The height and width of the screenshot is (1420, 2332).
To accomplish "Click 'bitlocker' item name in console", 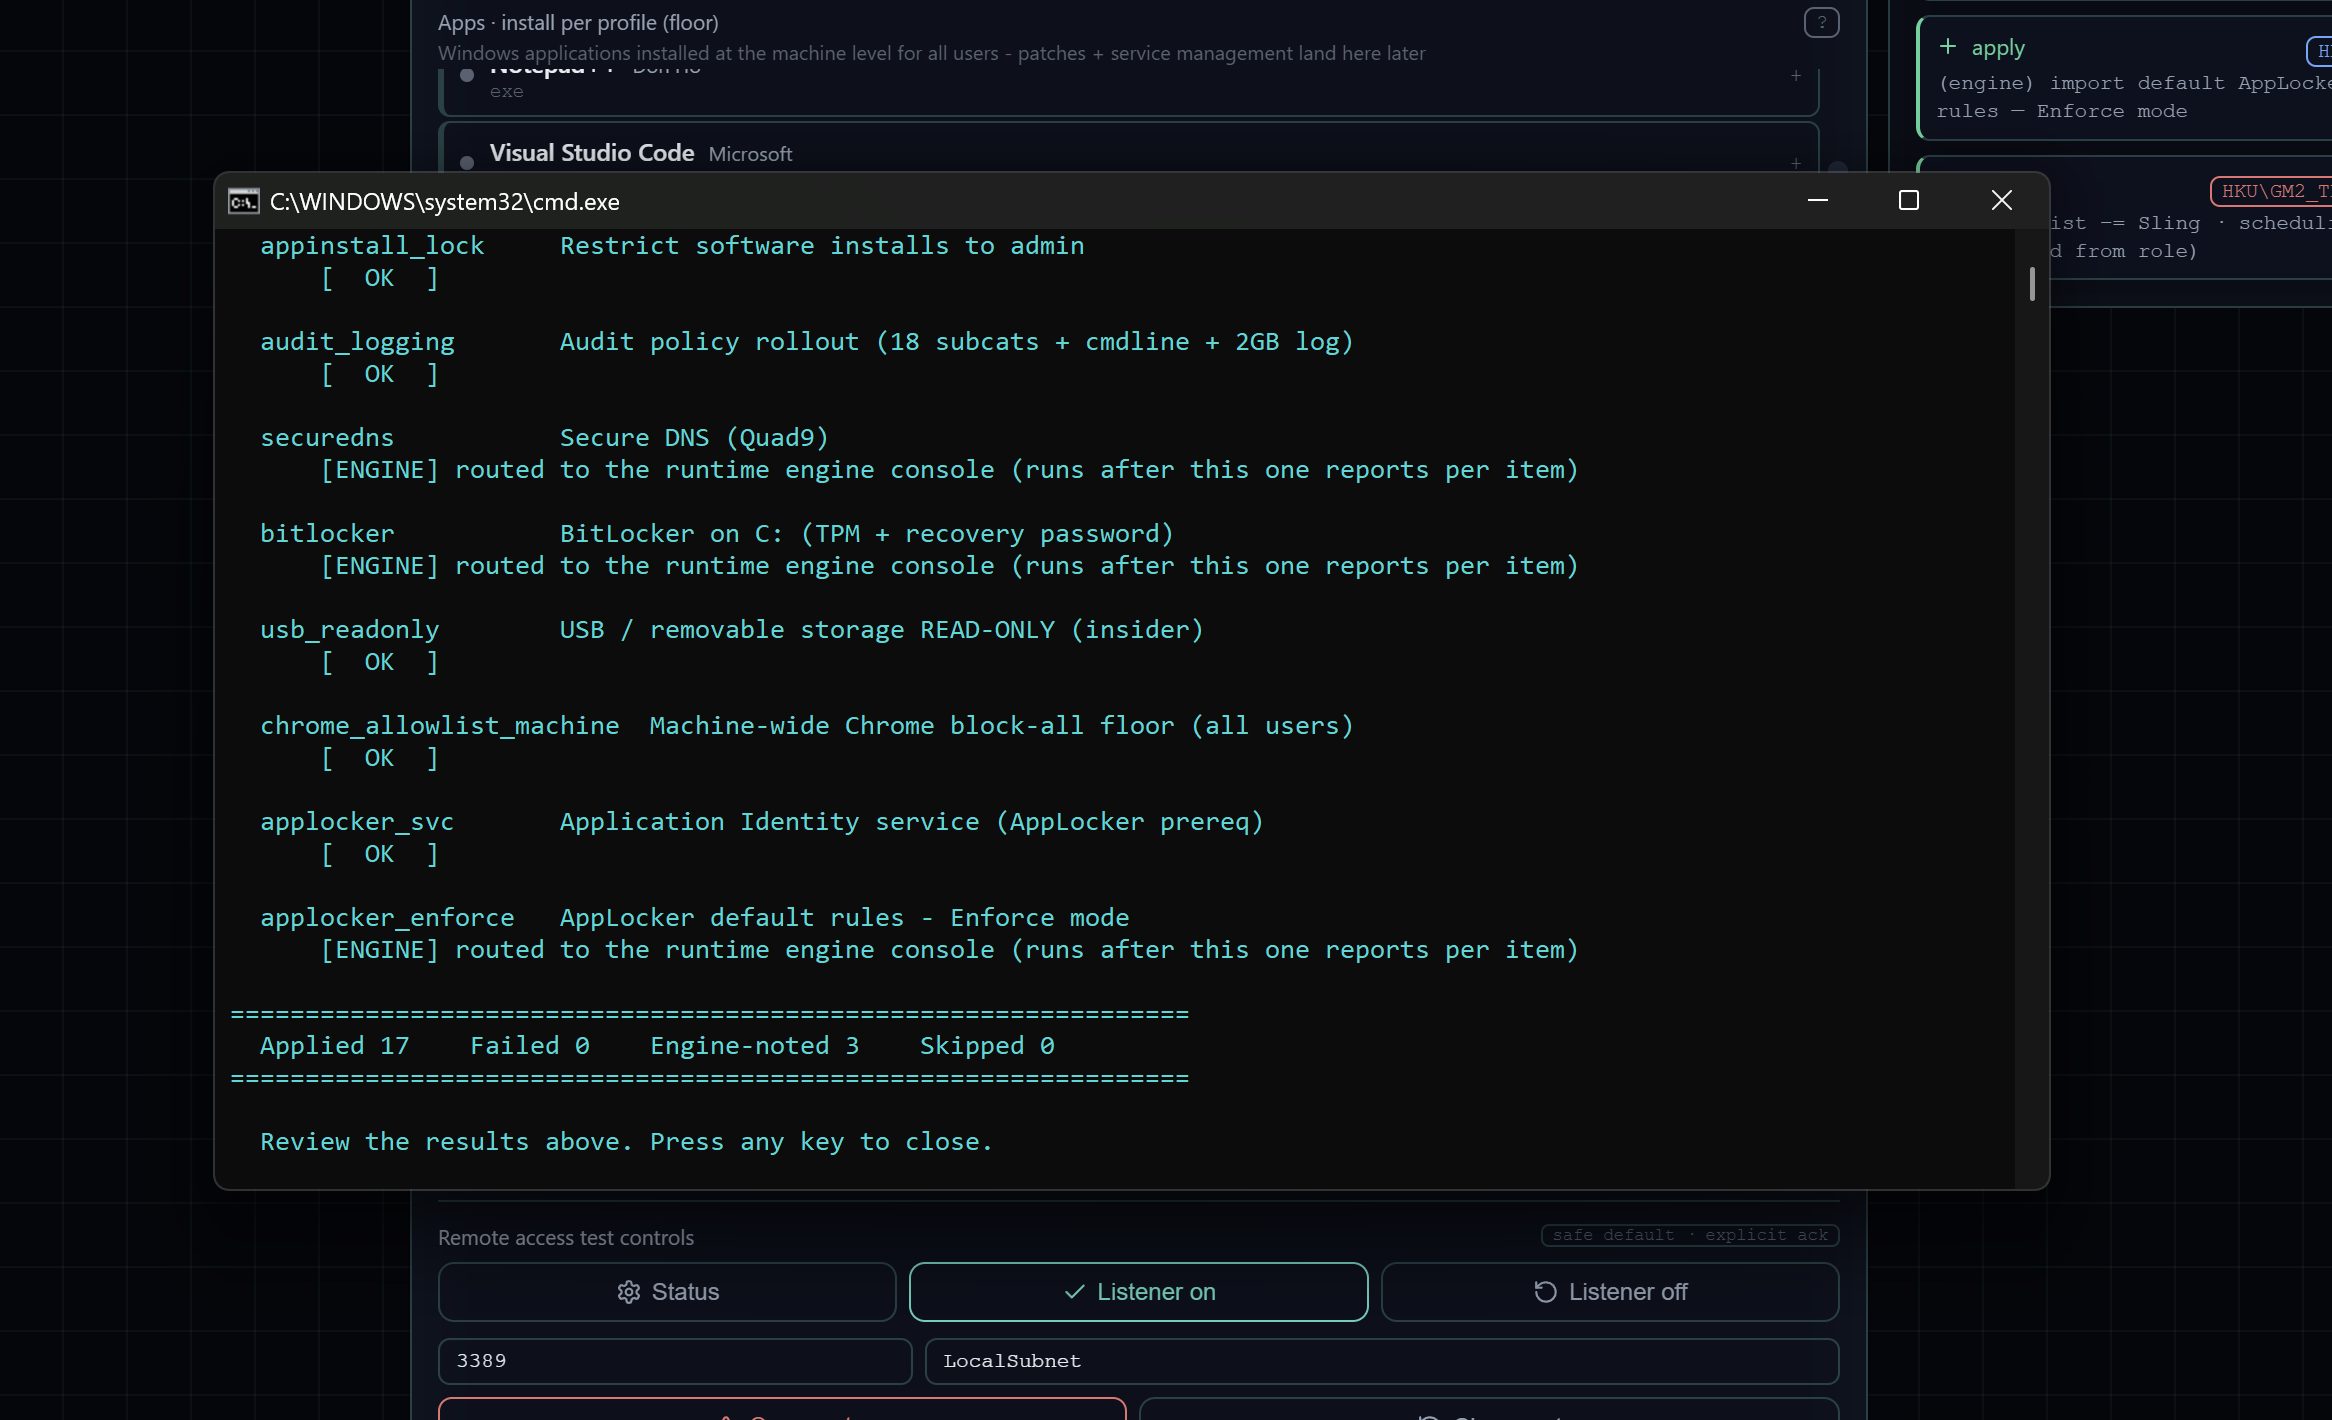I will click(327, 533).
